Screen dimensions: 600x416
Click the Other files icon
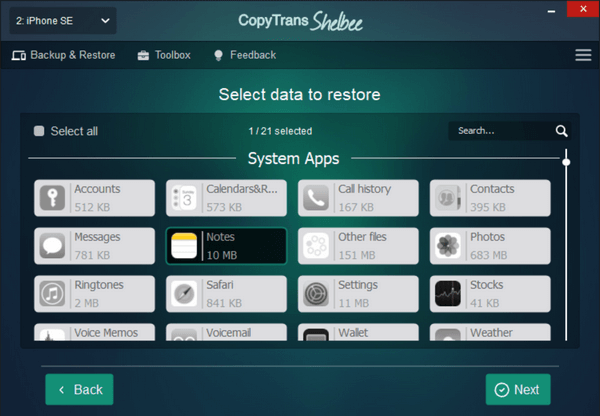click(x=316, y=246)
